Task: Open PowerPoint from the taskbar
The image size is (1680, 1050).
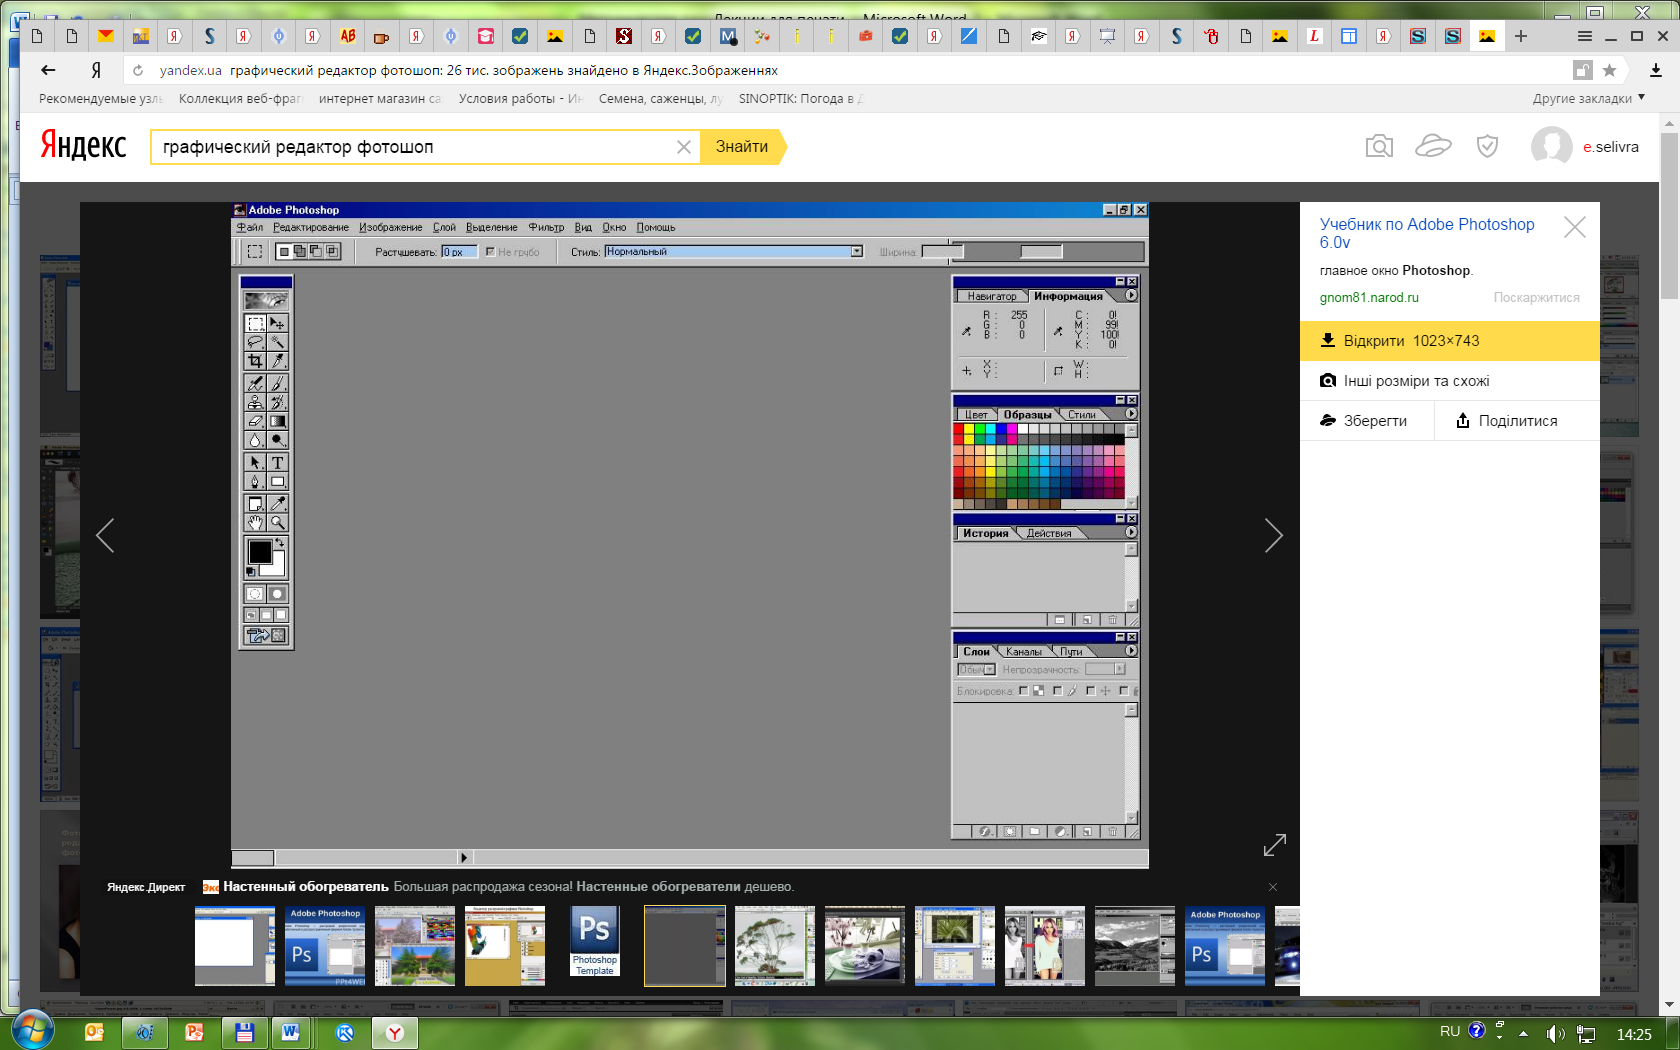Action: (x=194, y=1032)
